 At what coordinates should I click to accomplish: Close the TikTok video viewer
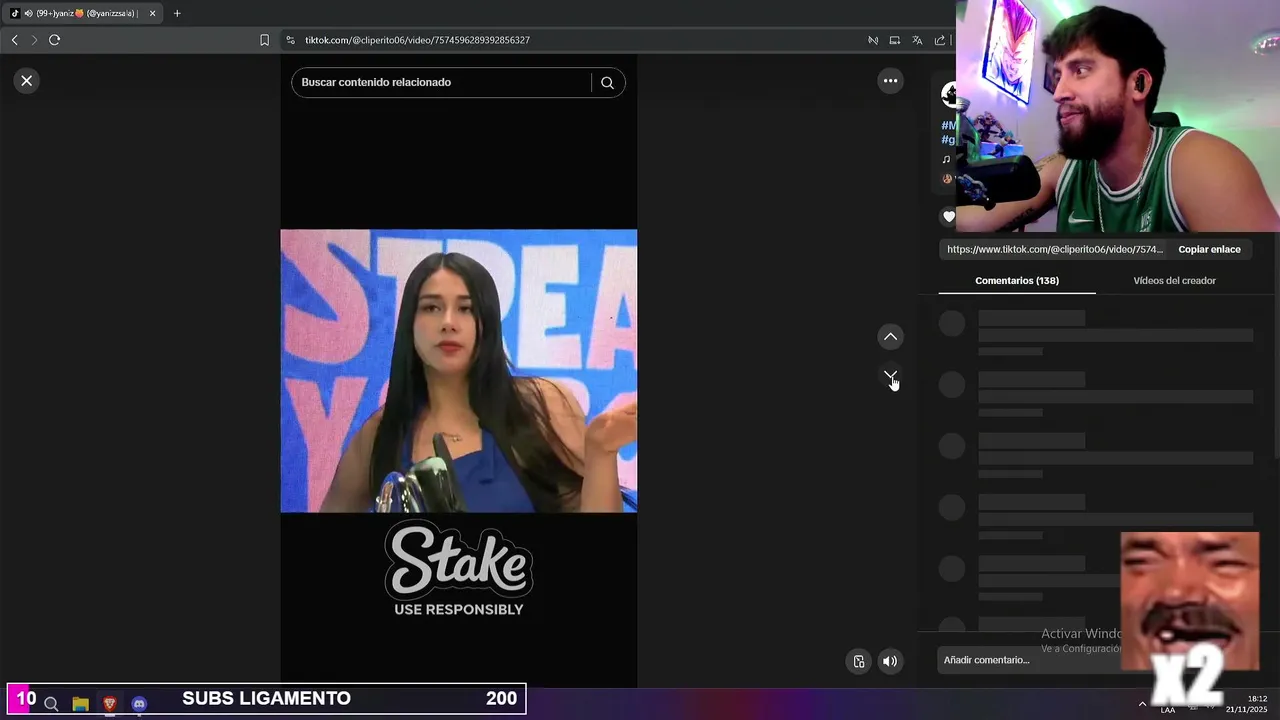coord(27,81)
